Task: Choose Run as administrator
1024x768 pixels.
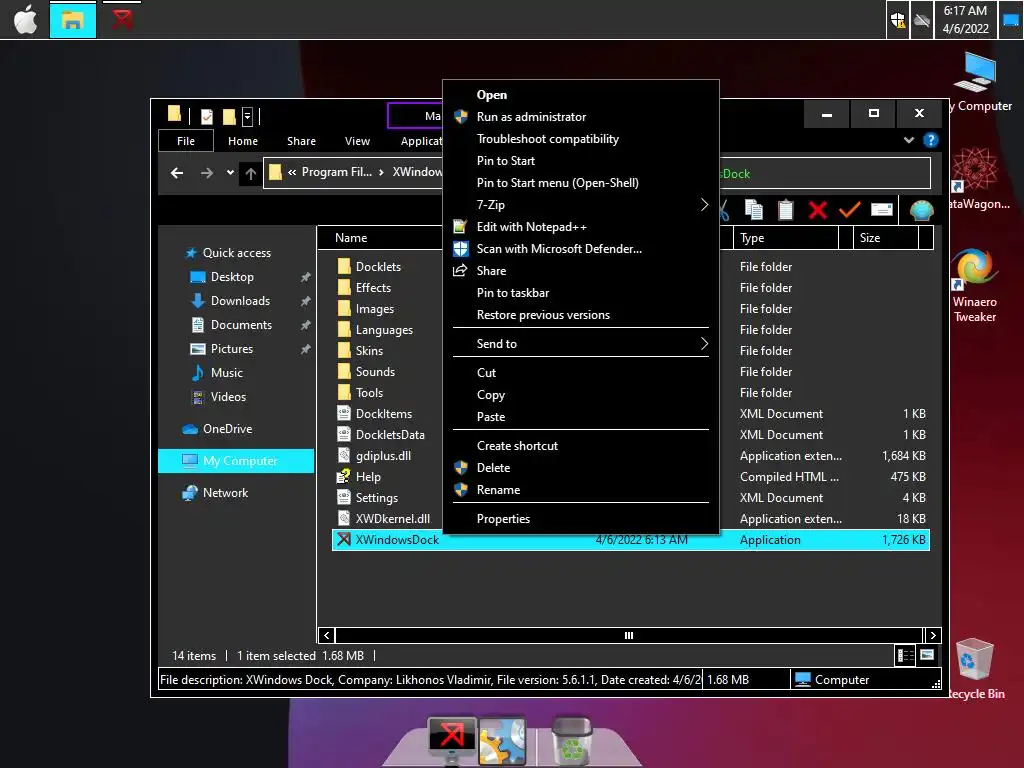Action: coord(531,117)
